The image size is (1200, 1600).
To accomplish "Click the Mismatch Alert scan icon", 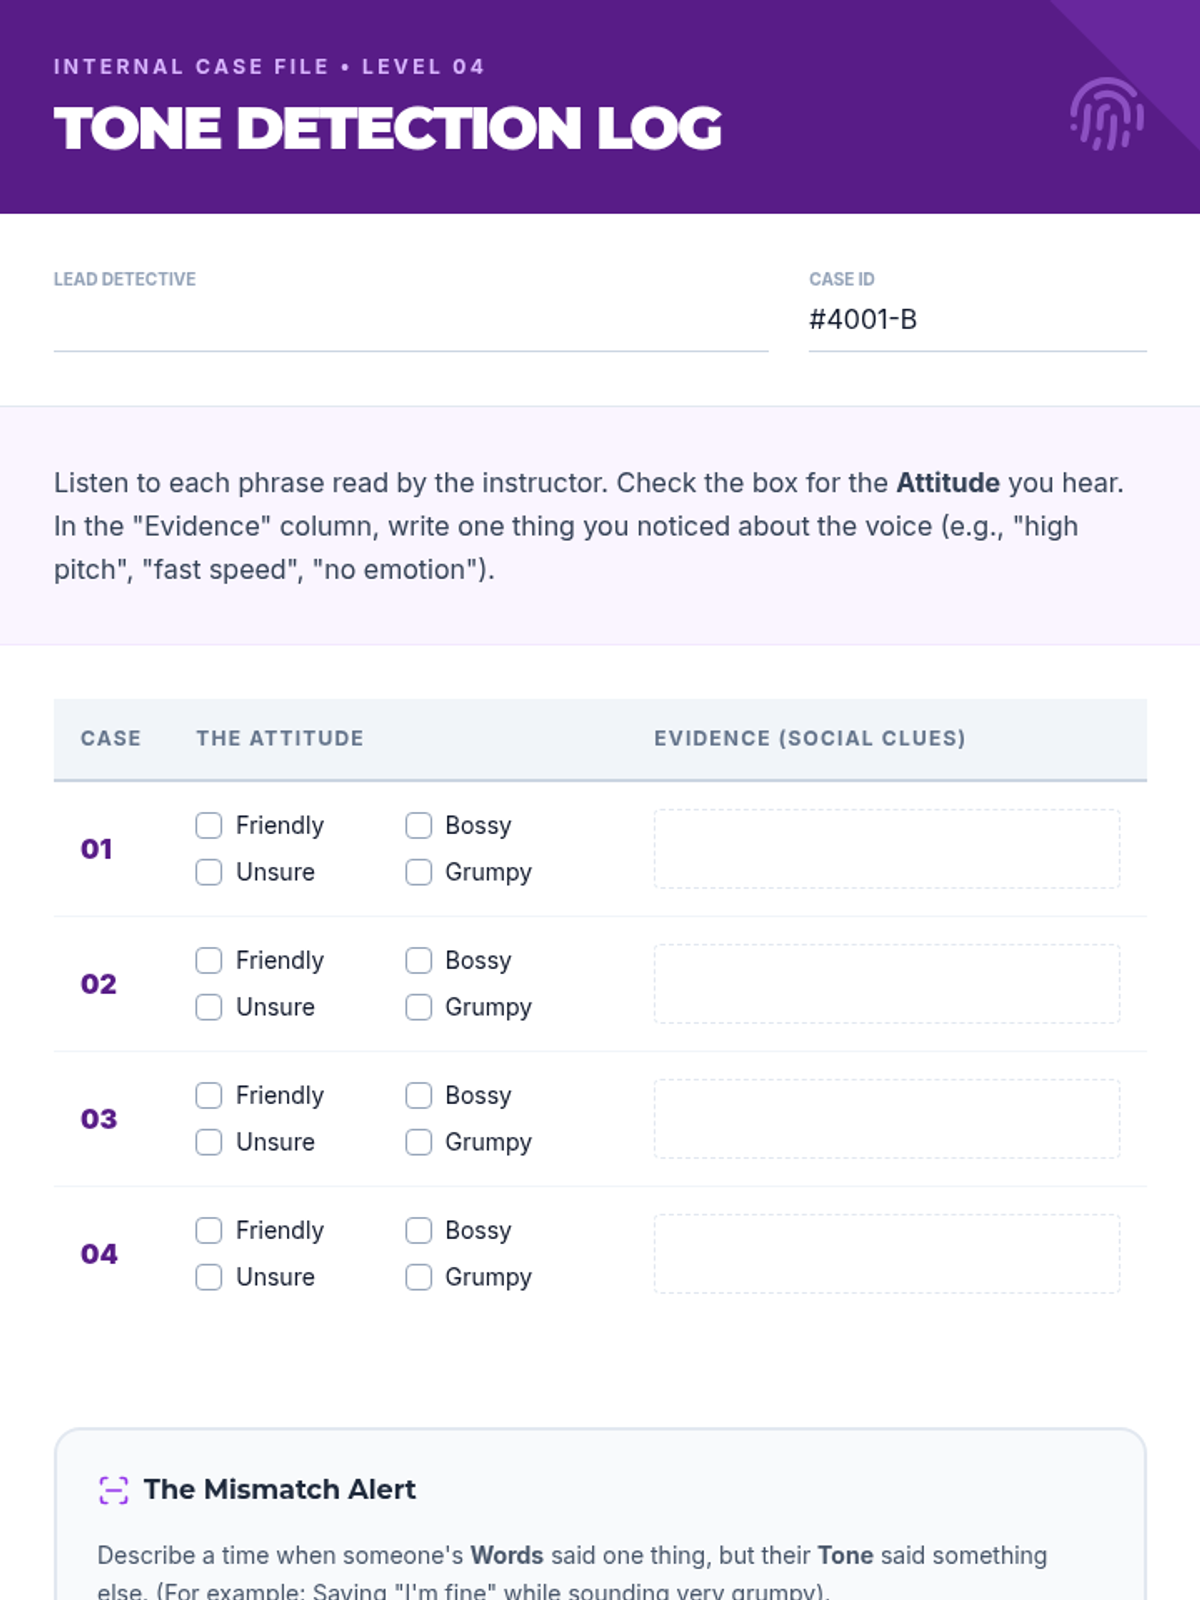I will point(114,1490).
